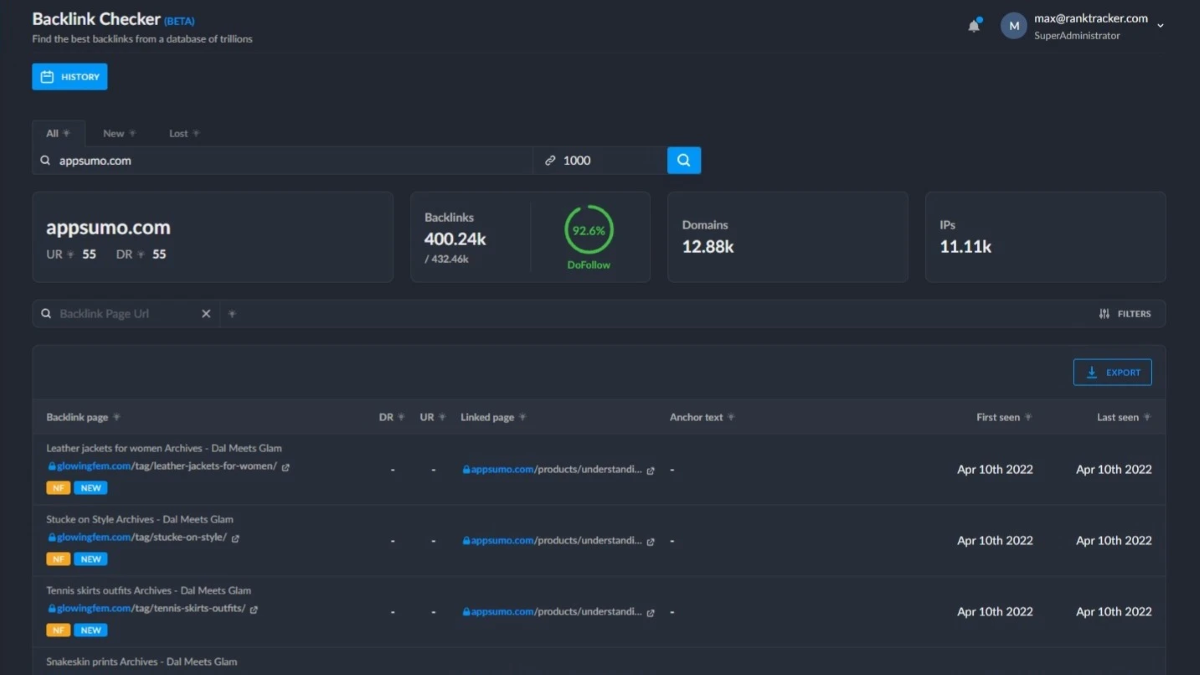Click the M user avatar

[1014, 26]
